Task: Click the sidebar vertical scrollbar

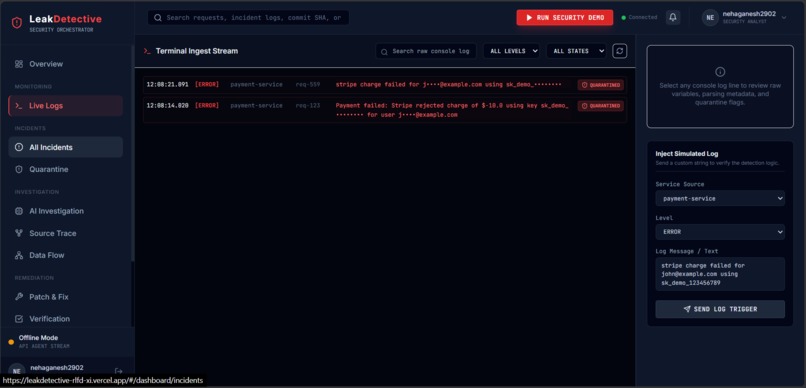Action: pyautogui.click(x=133, y=154)
